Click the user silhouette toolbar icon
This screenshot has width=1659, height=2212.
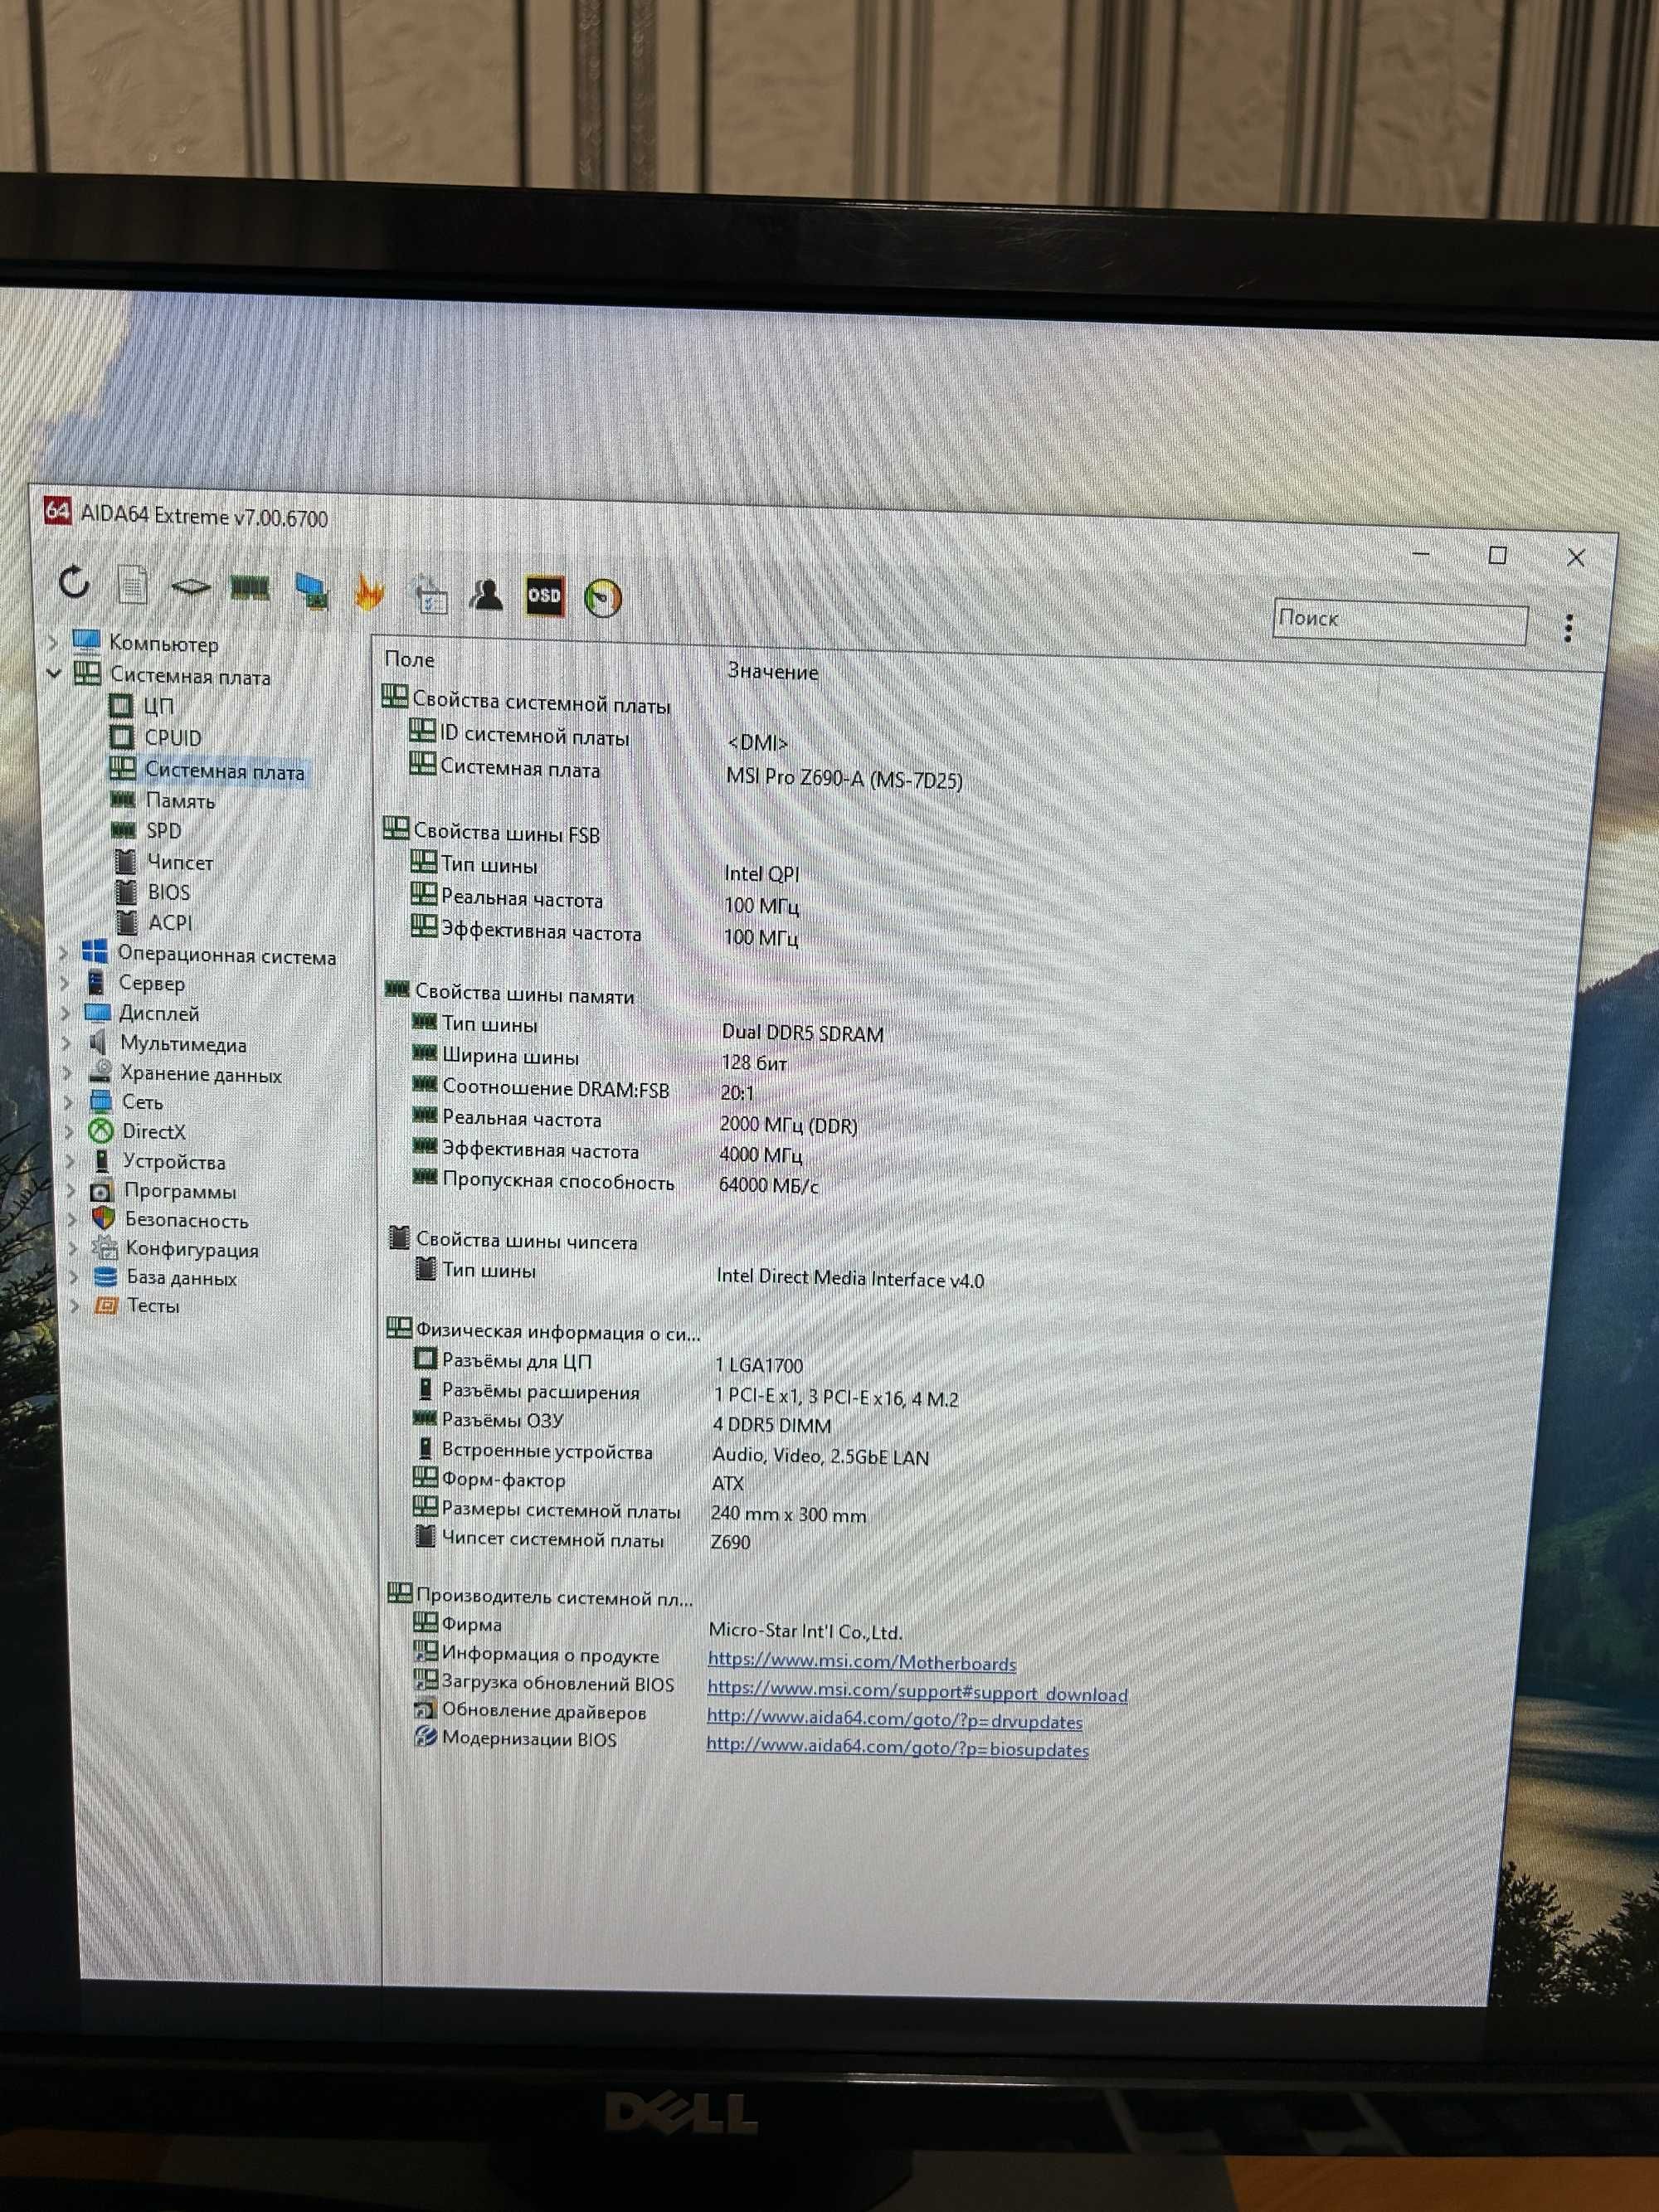(x=487, y=595)
